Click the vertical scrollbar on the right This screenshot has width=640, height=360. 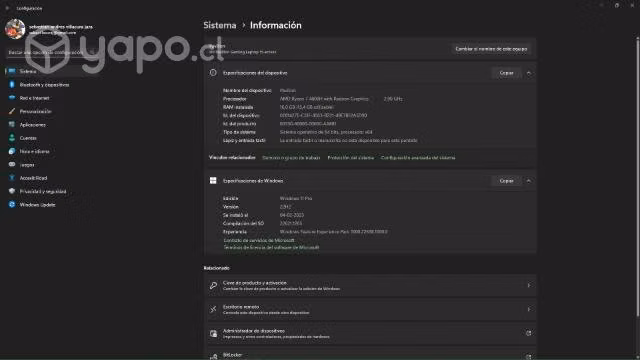[x=637, y=178]
